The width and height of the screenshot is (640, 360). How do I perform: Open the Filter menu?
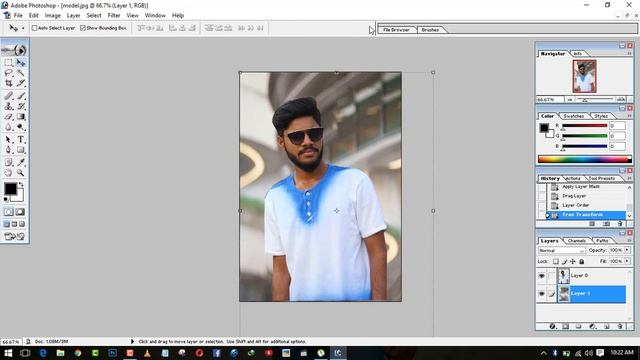[x=114, y=16]
